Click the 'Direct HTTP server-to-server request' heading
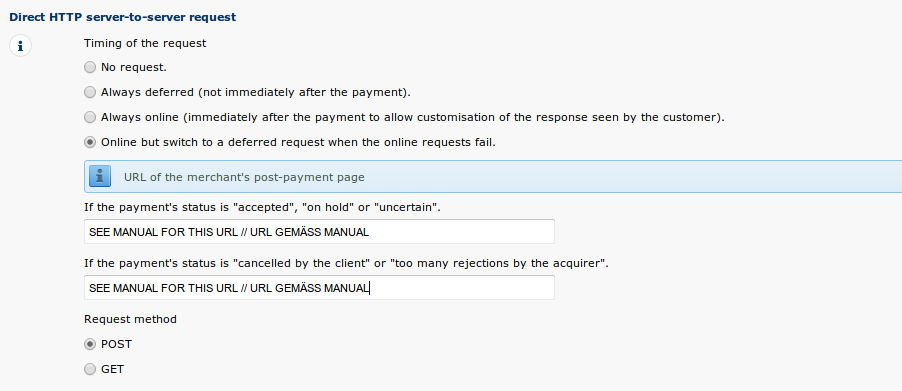Screen dimensions: 902x391 click(123, 17)
